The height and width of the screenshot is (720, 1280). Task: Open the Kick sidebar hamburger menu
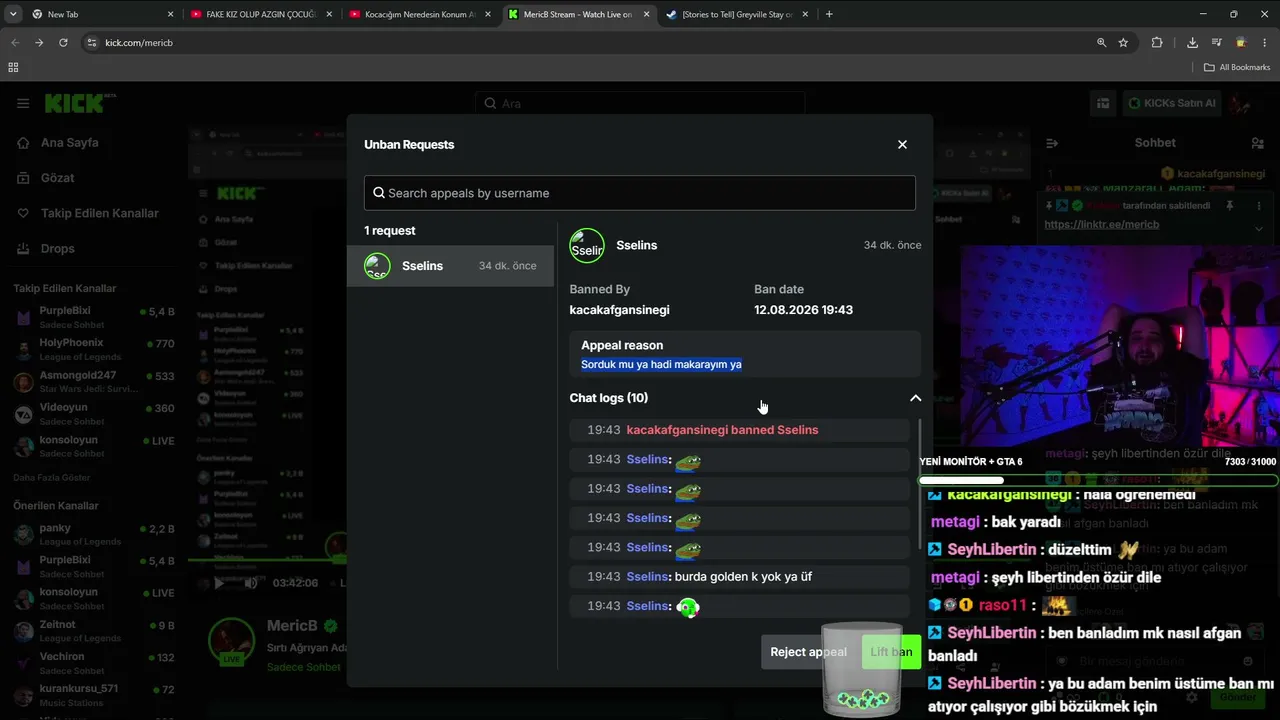point(23,103)
